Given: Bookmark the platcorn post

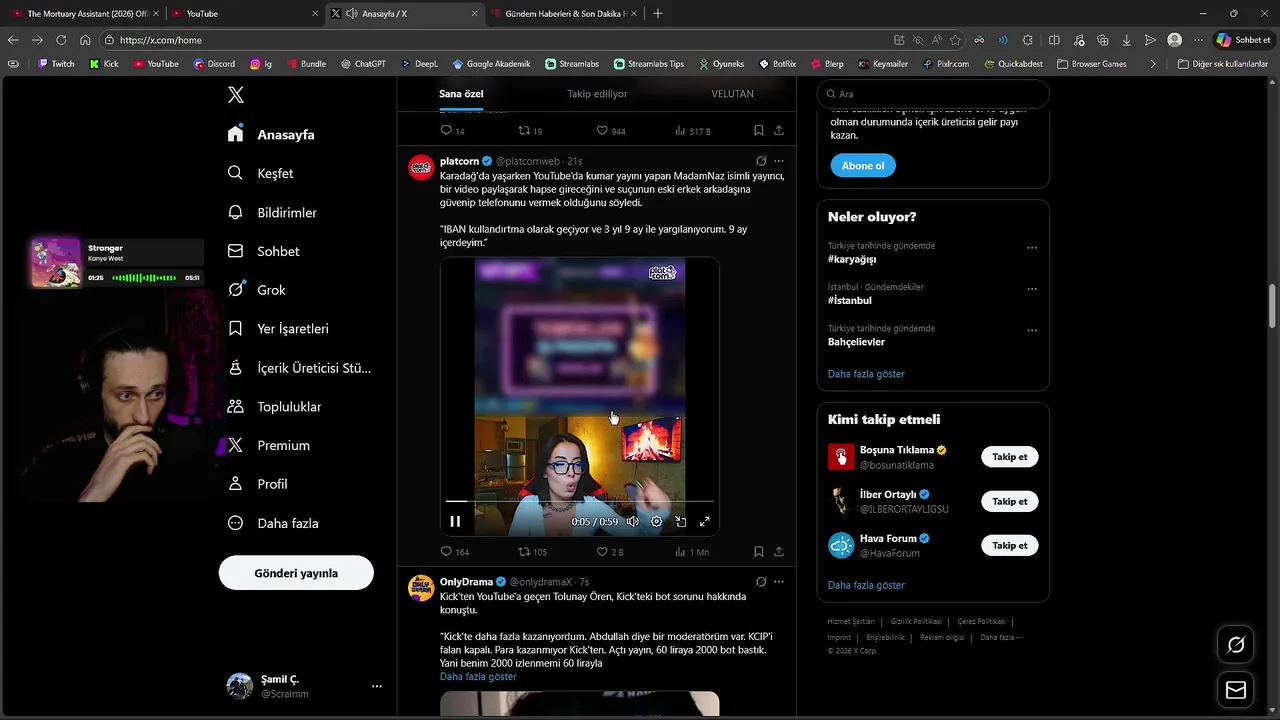Looking at the screenshot, I should (759, 552).
